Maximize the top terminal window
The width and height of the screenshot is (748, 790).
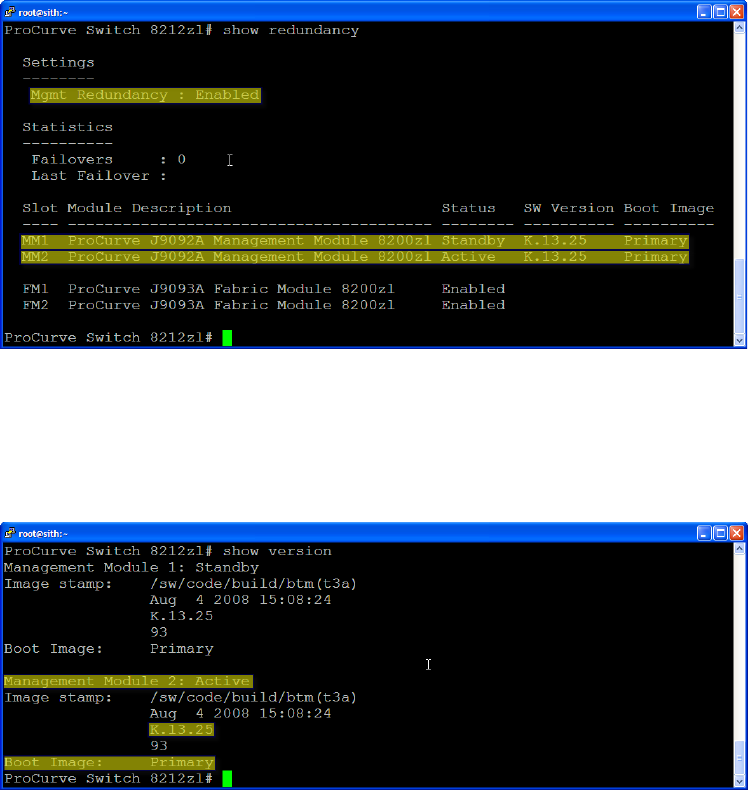point(720,12)
